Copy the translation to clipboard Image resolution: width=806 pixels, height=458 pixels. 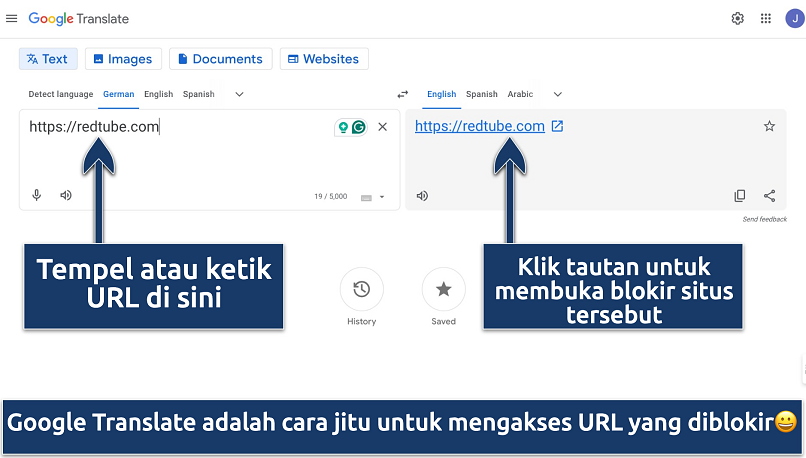[x=740, y=196]
